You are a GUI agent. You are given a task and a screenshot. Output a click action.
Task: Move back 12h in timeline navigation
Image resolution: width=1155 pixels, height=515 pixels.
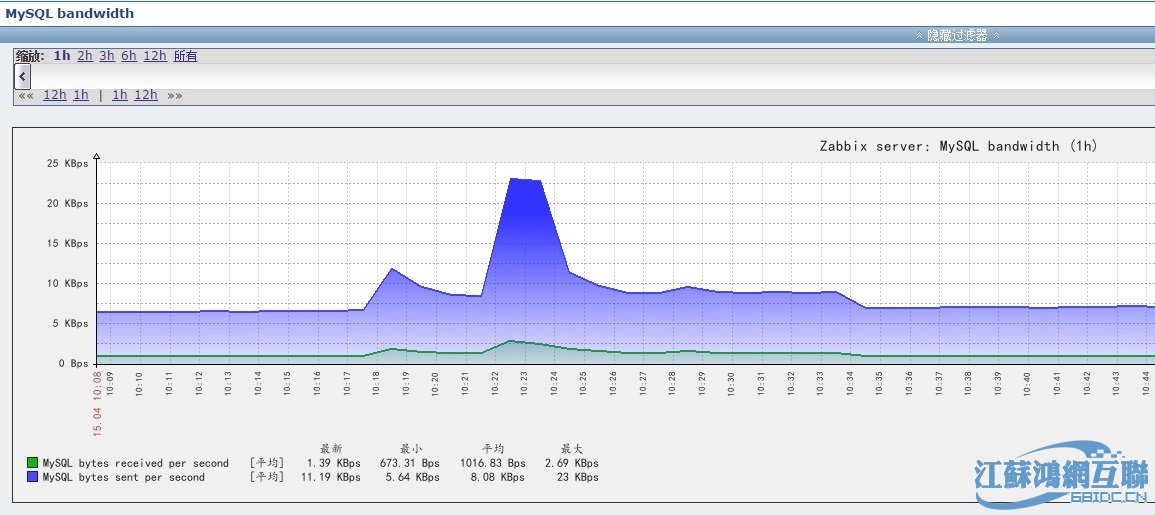(x=55, y=96)
